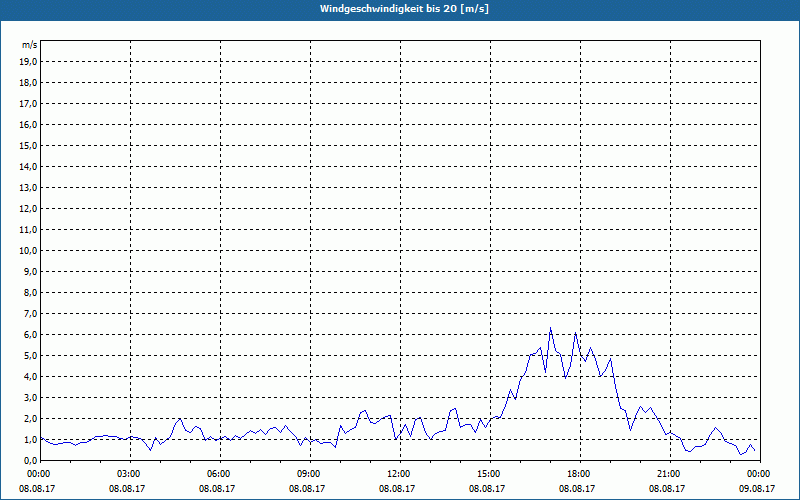Viewport: 800px width, 500px height.
Task: Click the '16,0' y-axis value
Action: (28, 124)
